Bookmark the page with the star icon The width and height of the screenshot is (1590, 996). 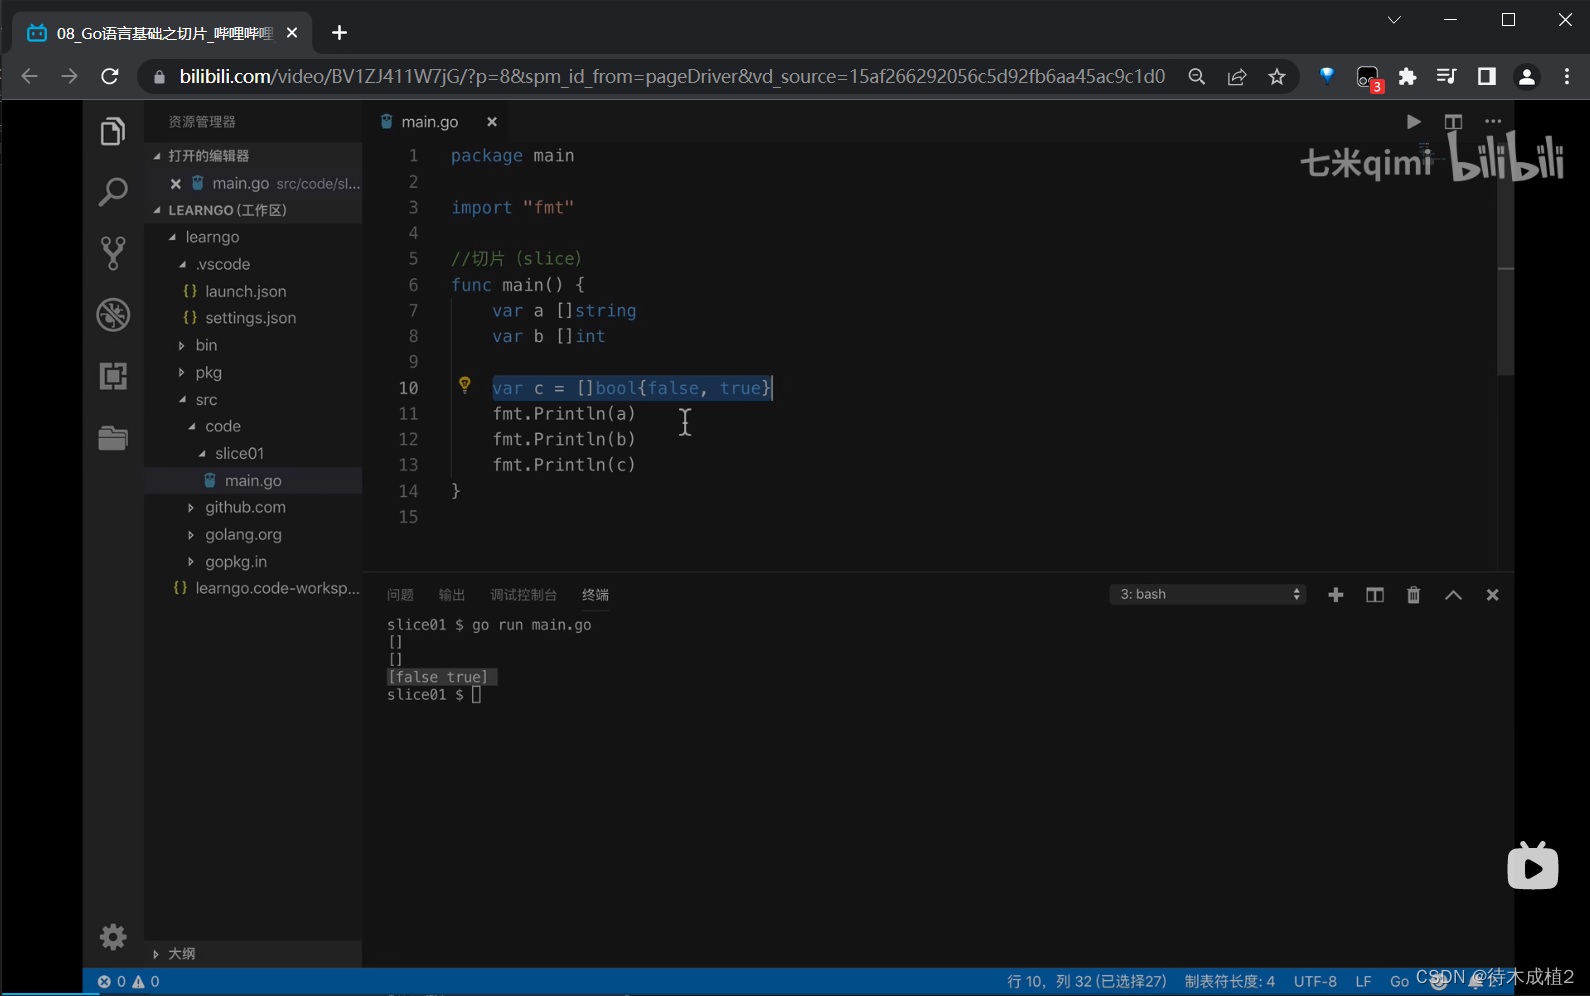pos(1277,77)
